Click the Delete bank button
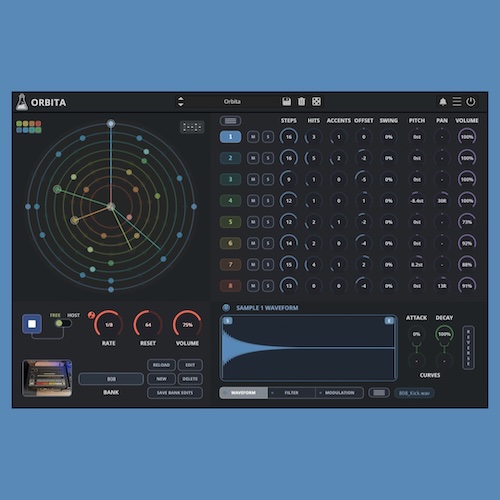The height and width of the screenshot is (500, 500). (x=190, y=379)
